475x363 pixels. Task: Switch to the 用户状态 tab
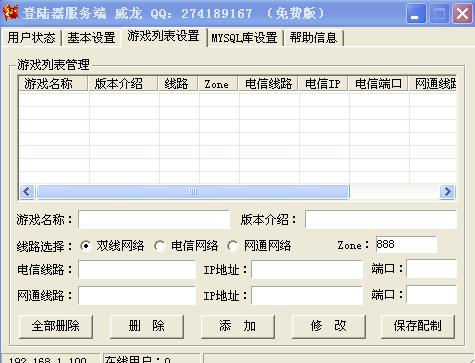(x=31, y=38)
